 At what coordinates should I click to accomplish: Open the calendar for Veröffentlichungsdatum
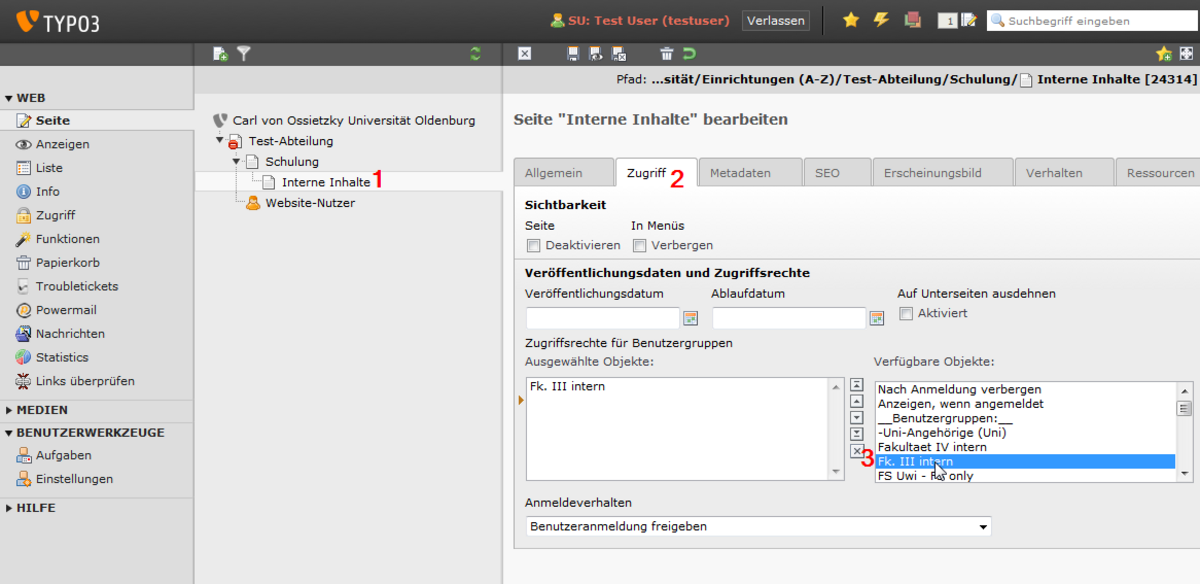[x=690, y=318]
